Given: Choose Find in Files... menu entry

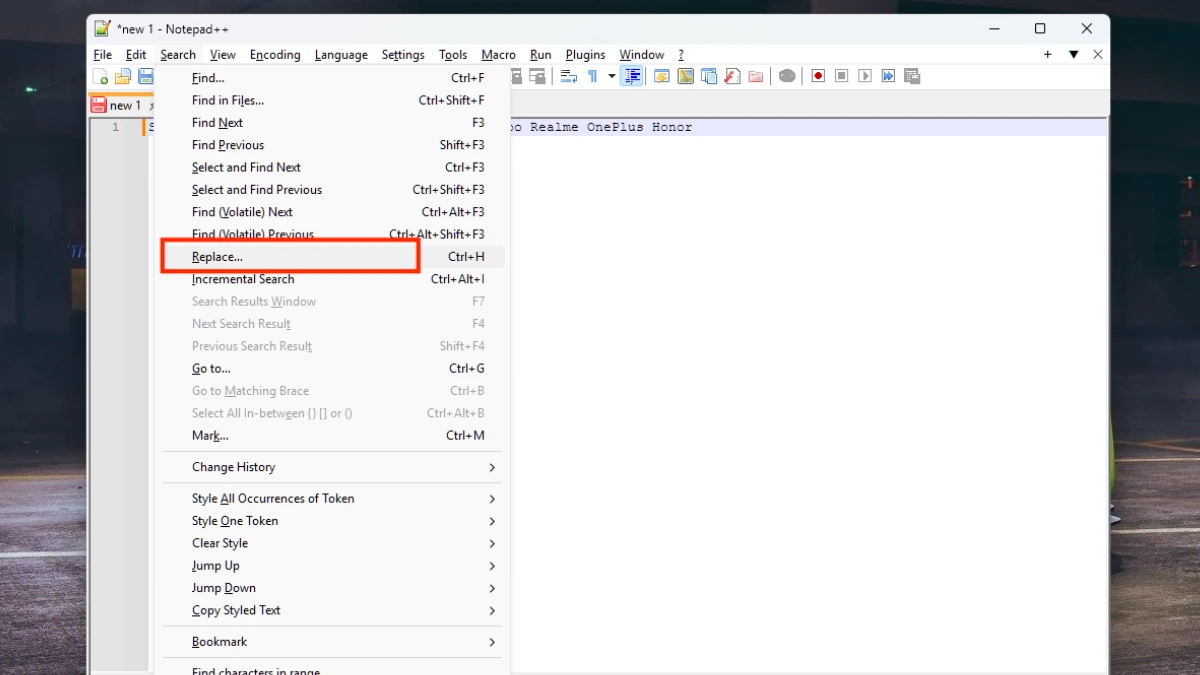Looking at the screenshot, I should coord(334,100).
